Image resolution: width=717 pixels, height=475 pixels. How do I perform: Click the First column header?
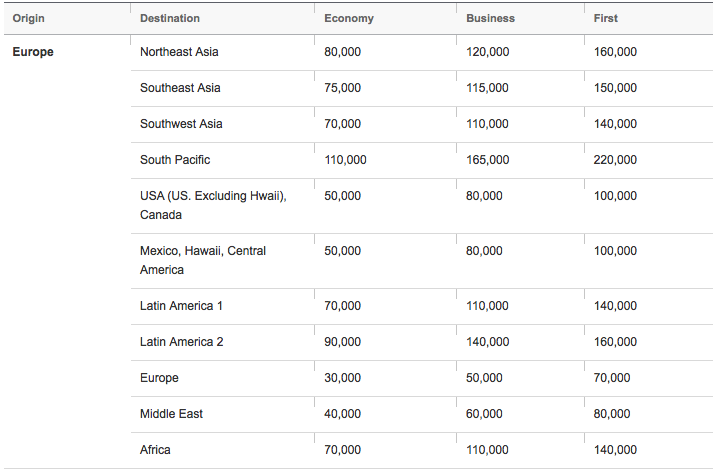tap(606, 18)
